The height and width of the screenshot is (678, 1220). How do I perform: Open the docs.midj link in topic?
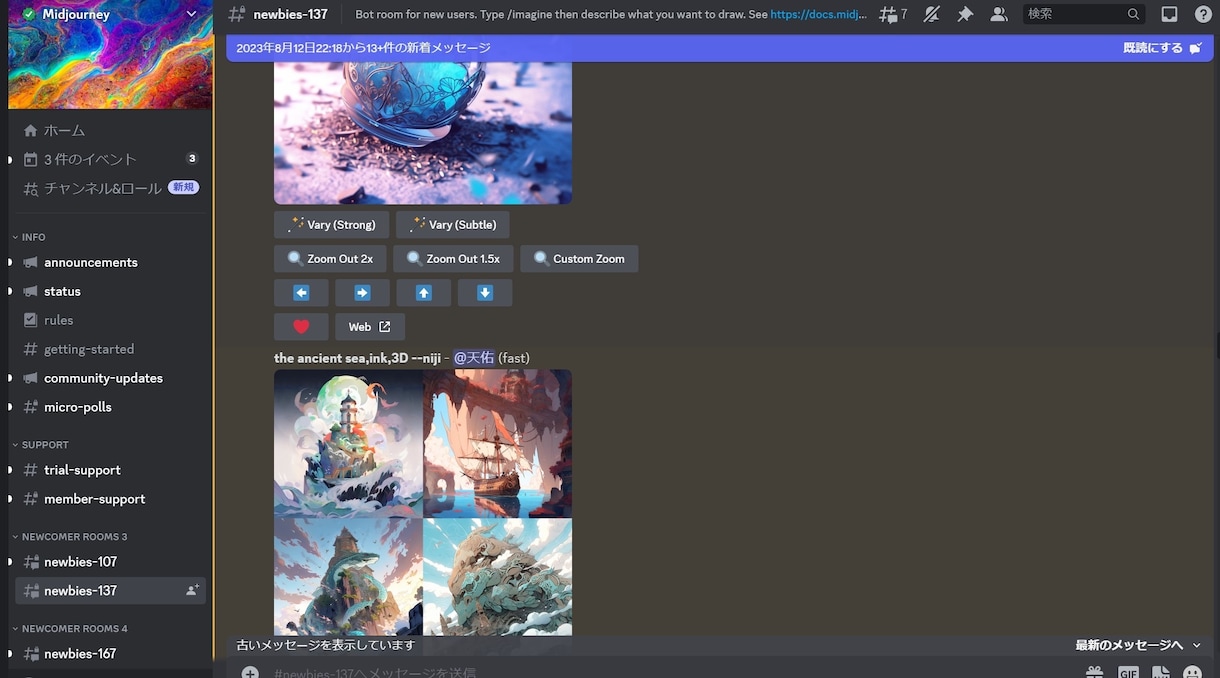pos(819,15)
